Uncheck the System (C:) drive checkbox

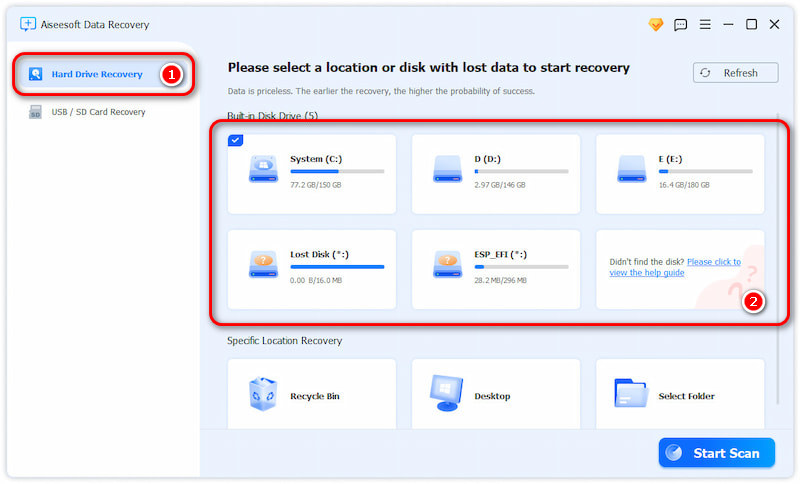(x=235, y=141)
